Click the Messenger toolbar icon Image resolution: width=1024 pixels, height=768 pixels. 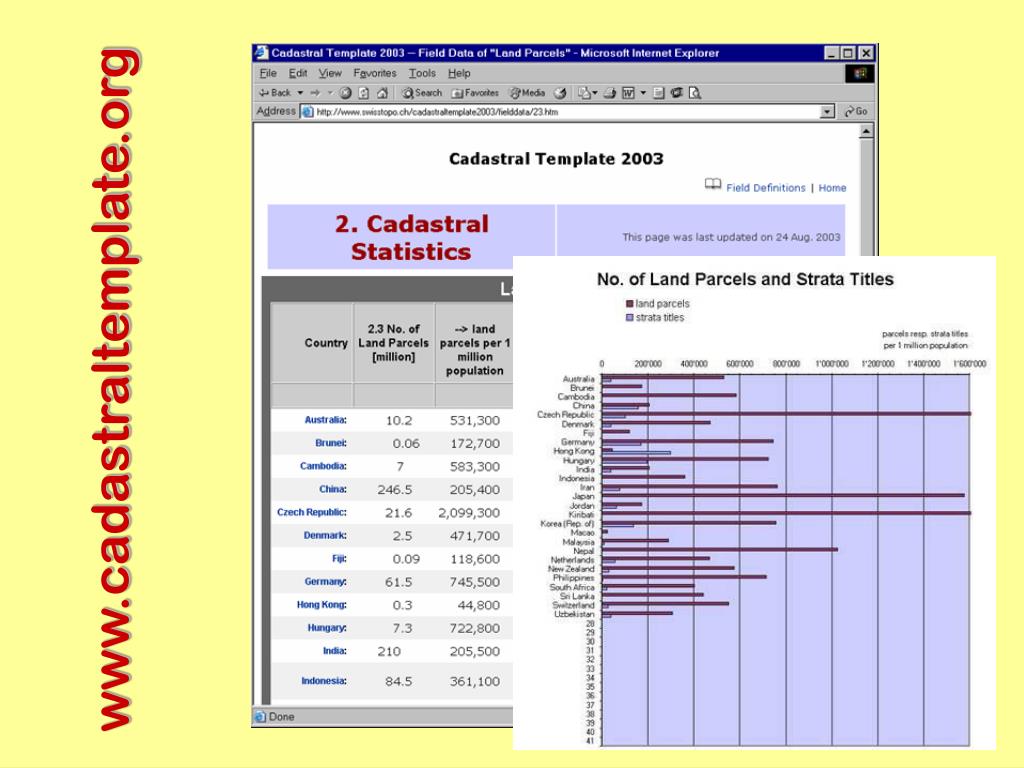pos(677,93)
